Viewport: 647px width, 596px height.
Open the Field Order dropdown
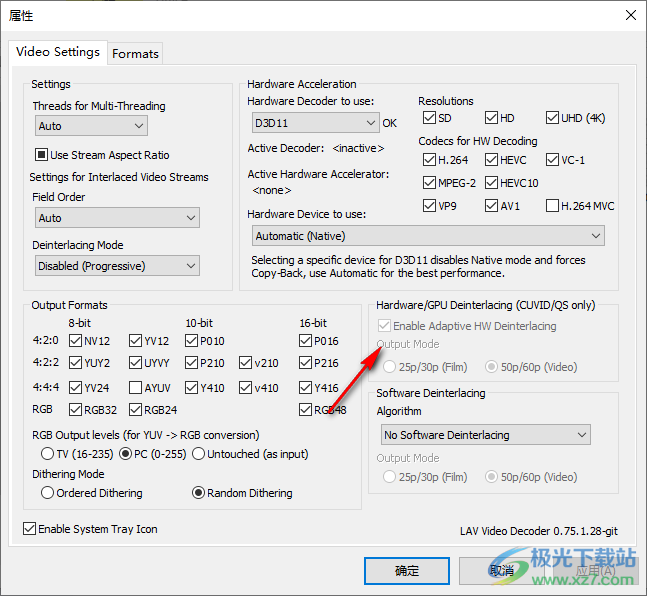coord(117,218)
